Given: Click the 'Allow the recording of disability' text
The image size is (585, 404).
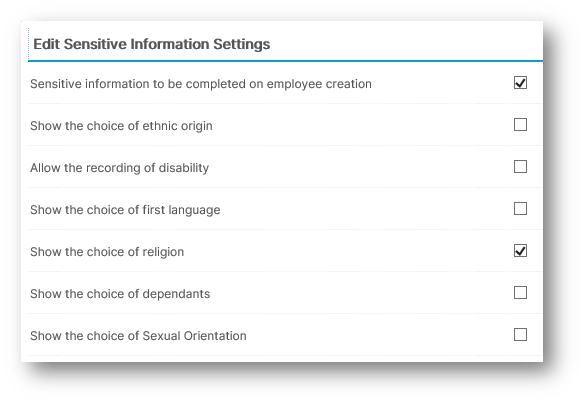Looking at the screenshot, I should point(119,168).
